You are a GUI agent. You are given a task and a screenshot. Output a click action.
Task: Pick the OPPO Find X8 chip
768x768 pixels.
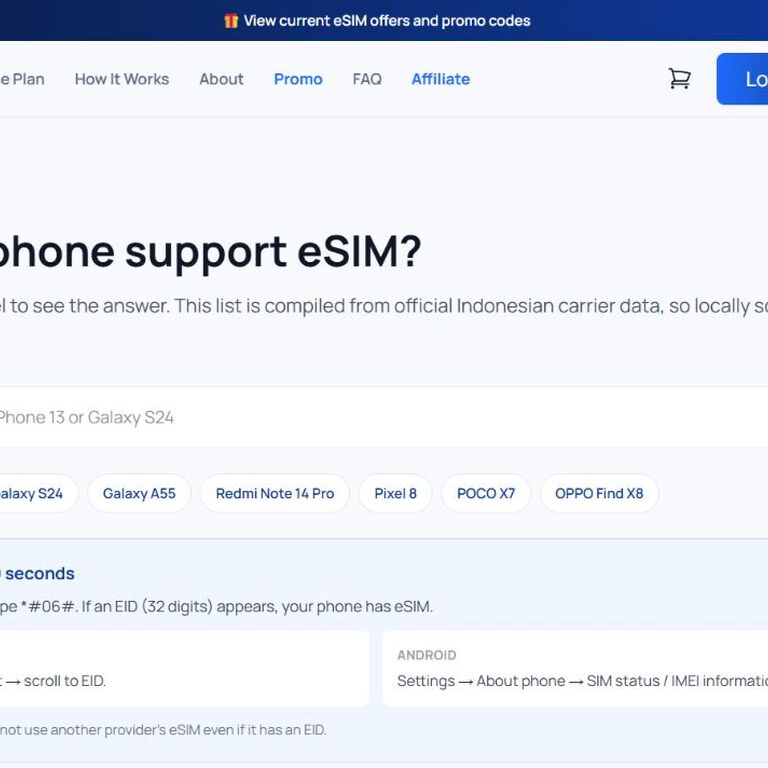tap(599, 493)
